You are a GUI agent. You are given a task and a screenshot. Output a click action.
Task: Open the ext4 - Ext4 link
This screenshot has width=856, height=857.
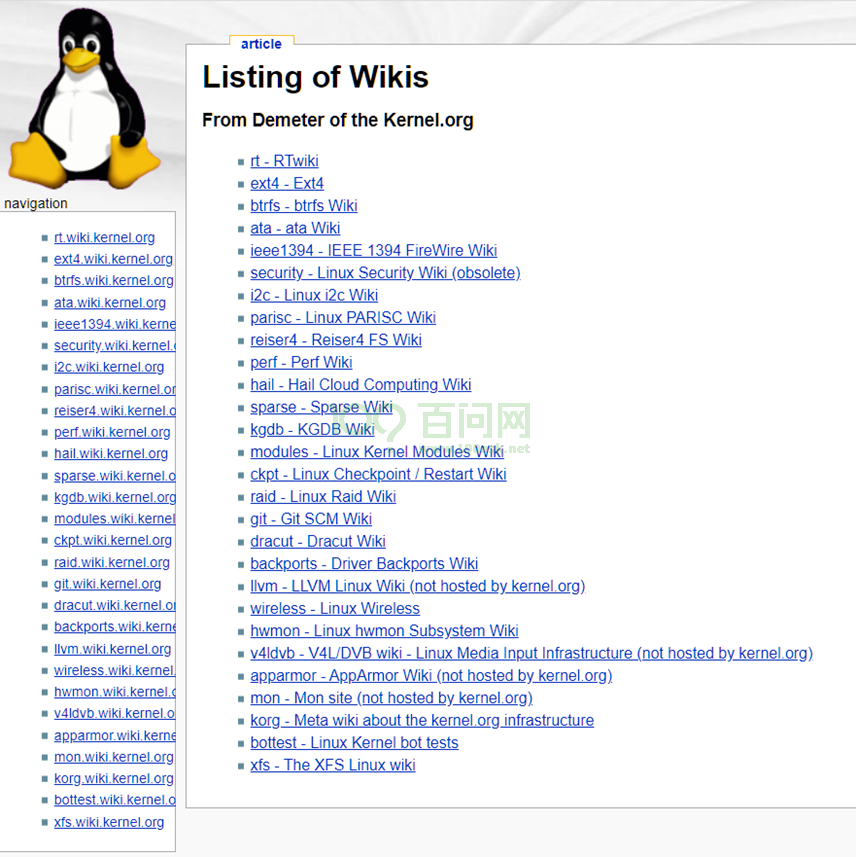point(287,183)
